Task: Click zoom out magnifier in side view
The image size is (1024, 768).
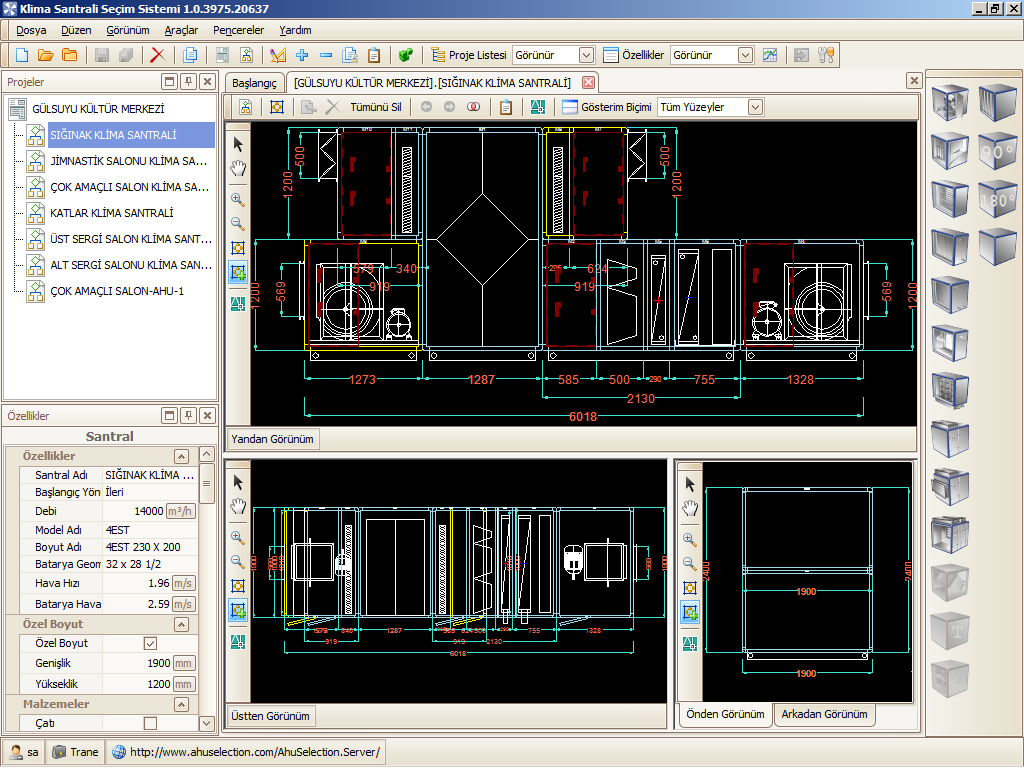Action: (x=238, y=224)
